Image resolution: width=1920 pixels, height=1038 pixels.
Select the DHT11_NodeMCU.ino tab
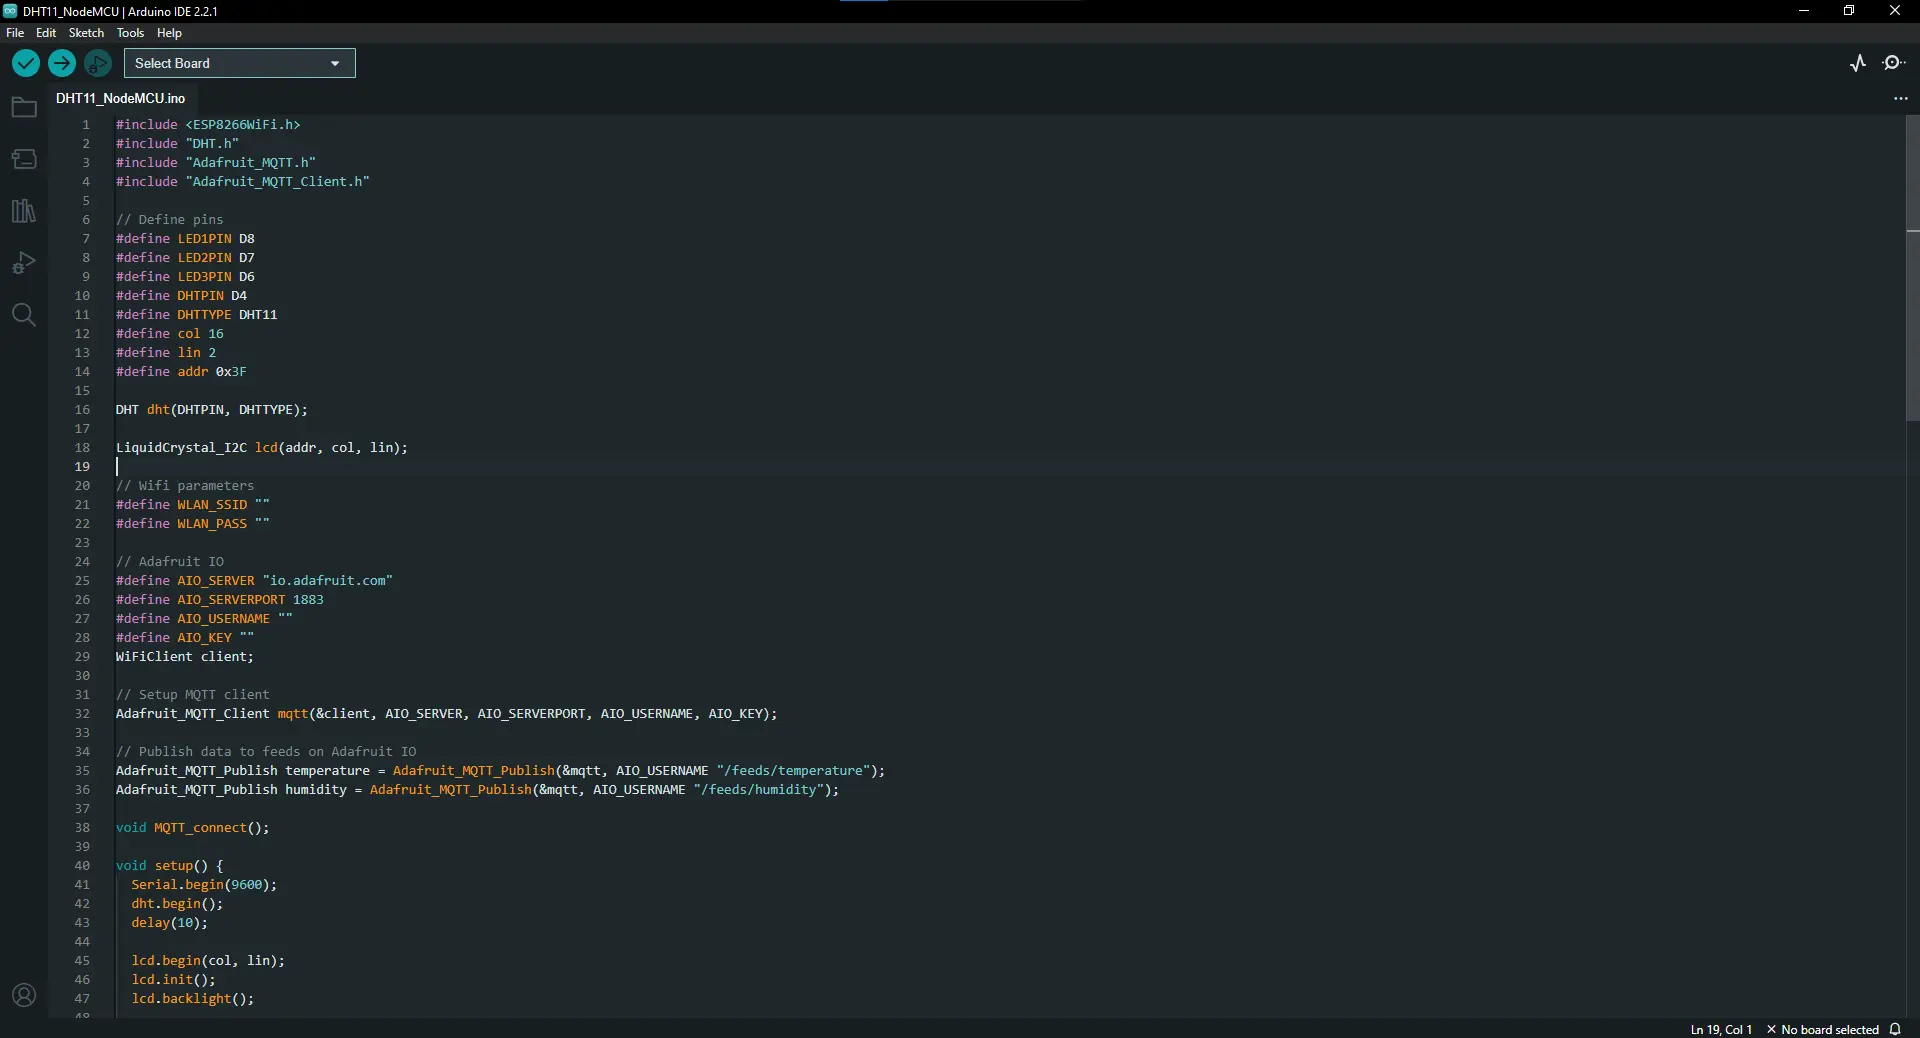tap(121, 98)
